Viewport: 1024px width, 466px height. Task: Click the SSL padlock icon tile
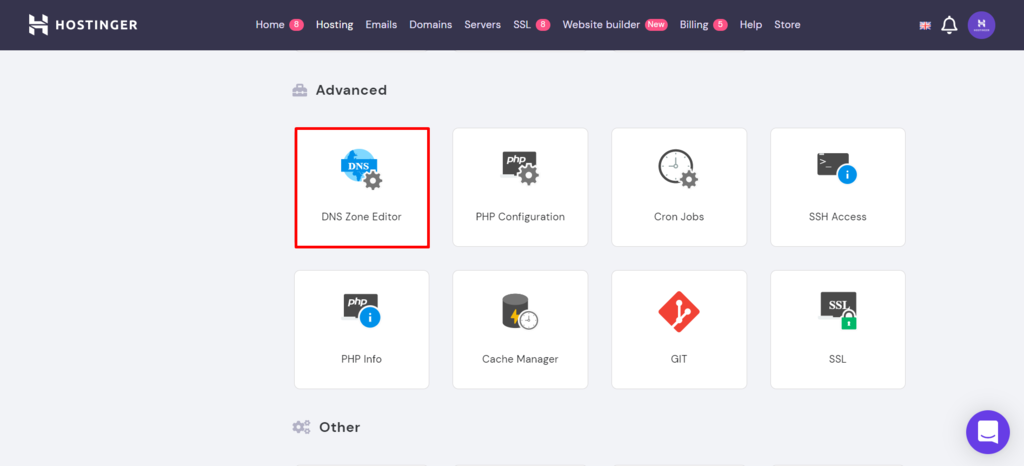[x=837, y=311]
